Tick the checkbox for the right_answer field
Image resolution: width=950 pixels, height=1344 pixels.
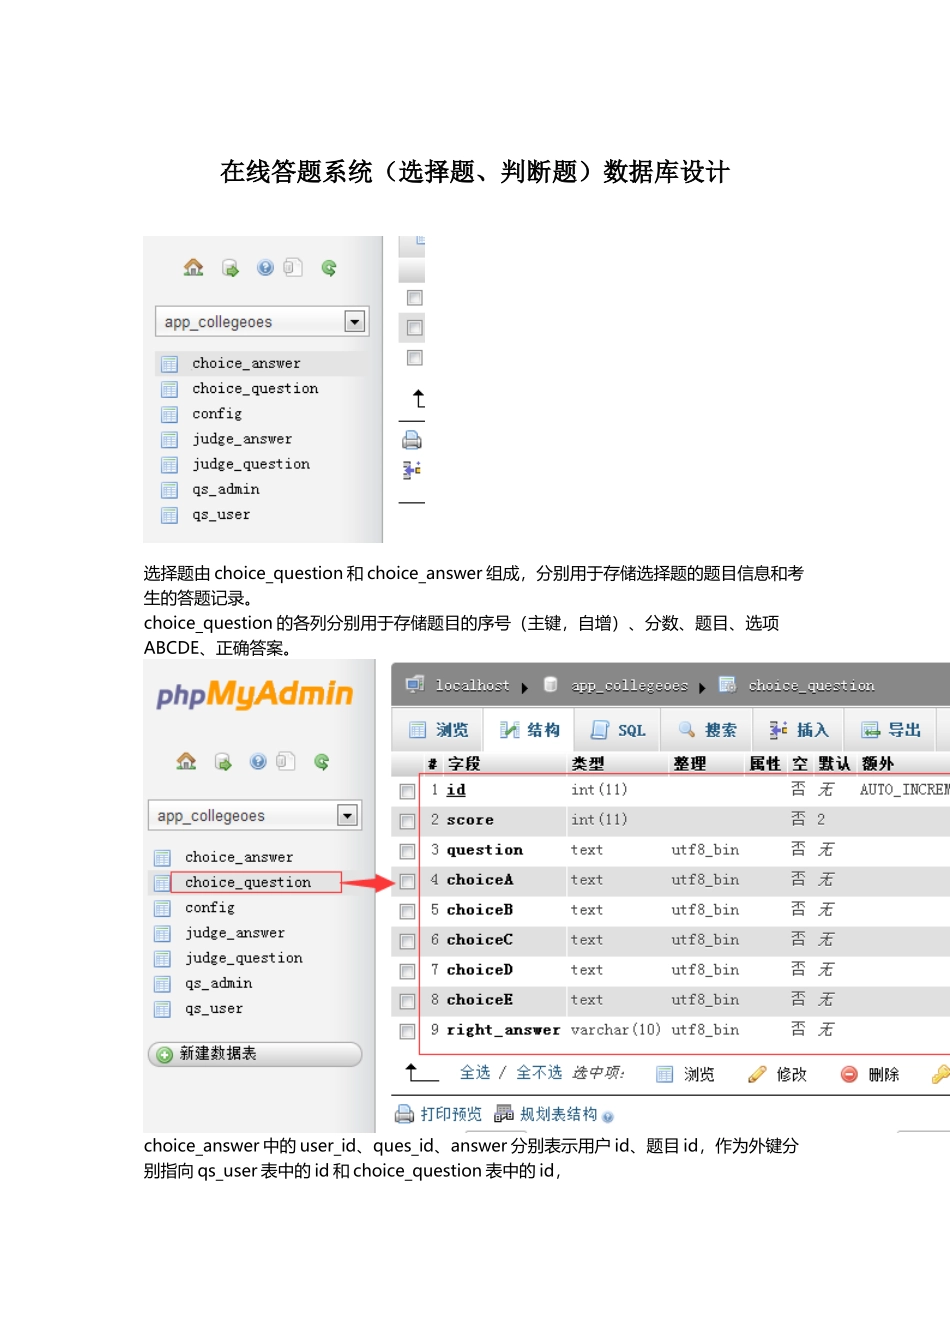pyautogui.click(x=407, y=1031)
